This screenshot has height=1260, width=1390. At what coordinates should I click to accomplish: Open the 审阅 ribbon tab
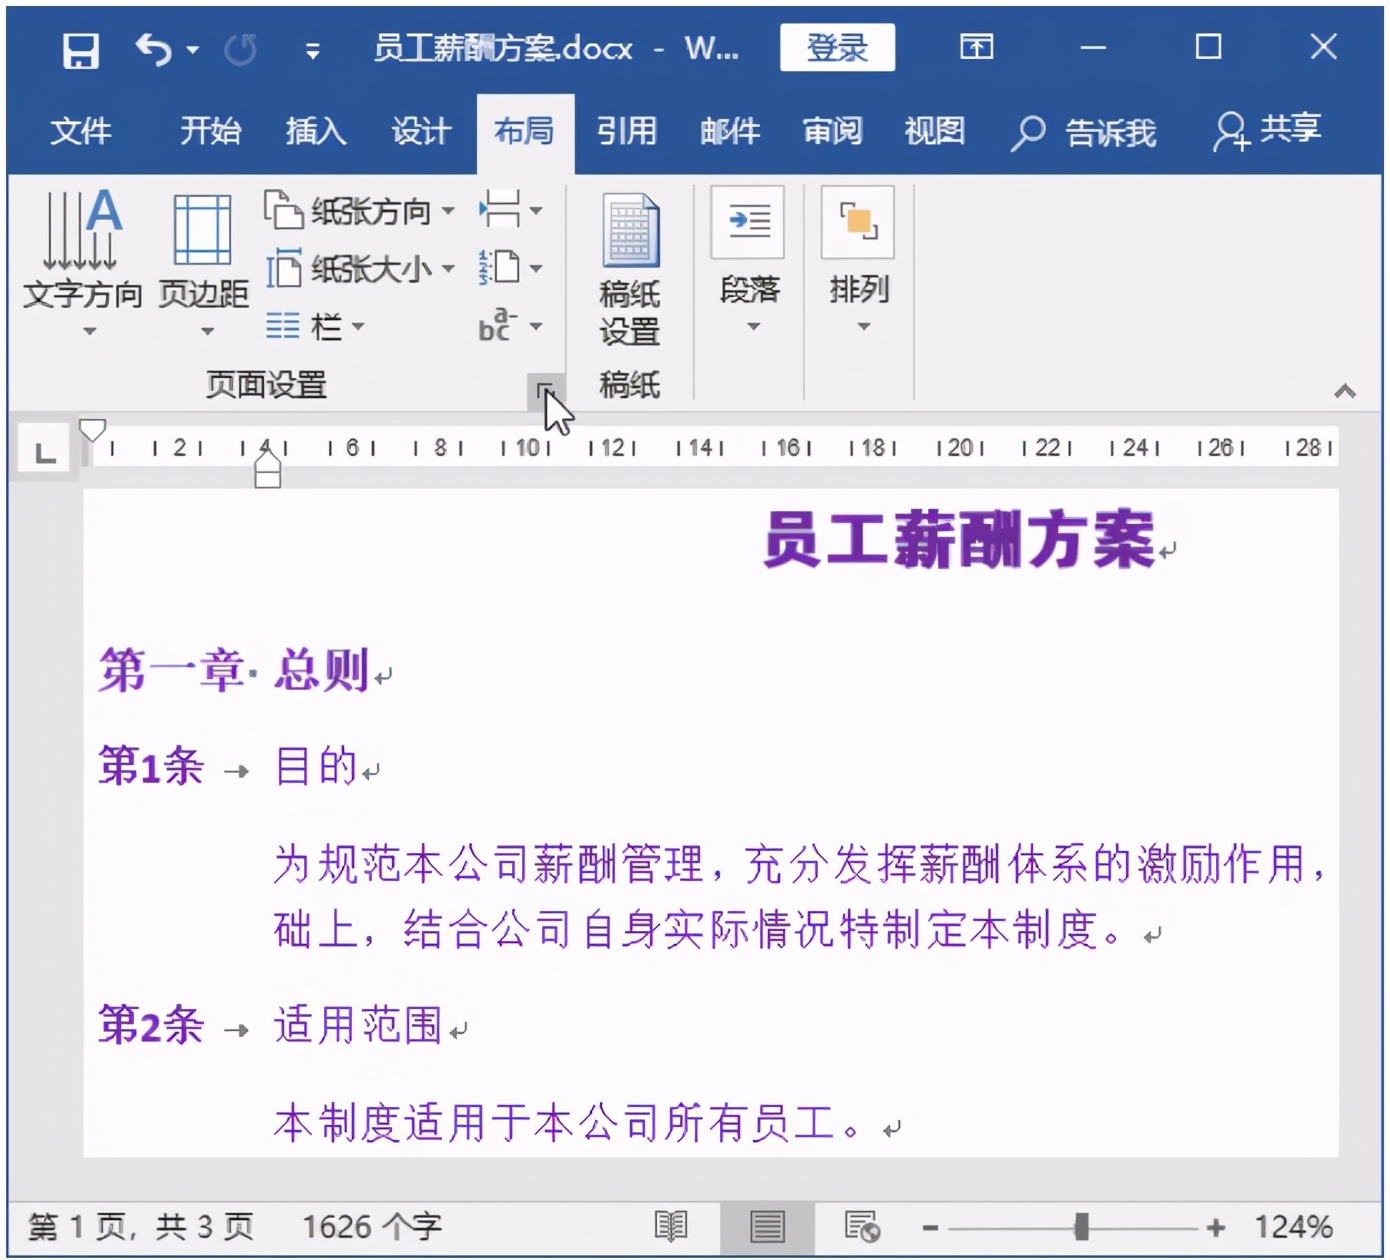pyautogui.click(x=831, y=131)
